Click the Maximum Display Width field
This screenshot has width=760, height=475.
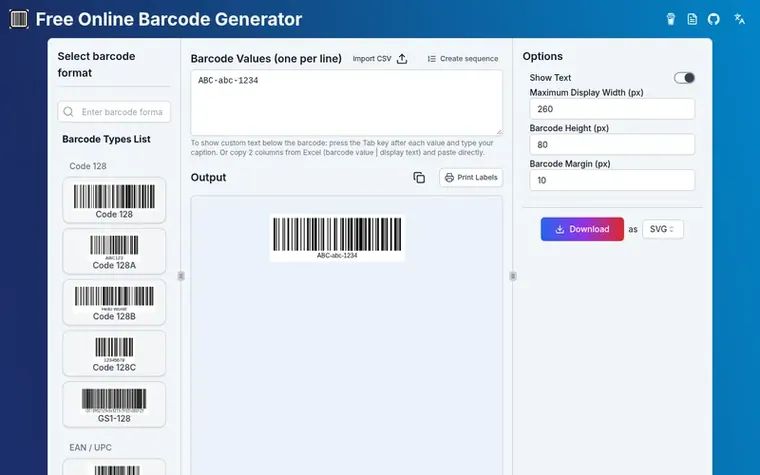coord(612,109)
